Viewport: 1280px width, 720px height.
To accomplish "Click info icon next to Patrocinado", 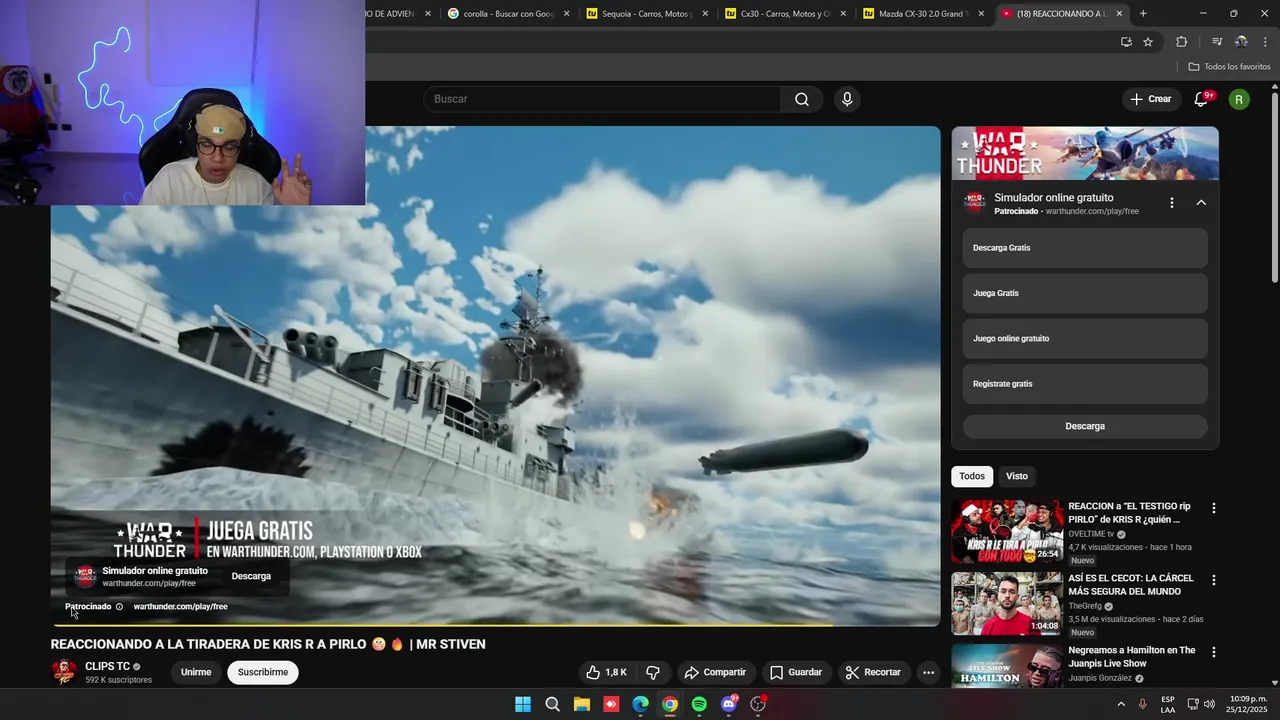I will coord(119,606).
